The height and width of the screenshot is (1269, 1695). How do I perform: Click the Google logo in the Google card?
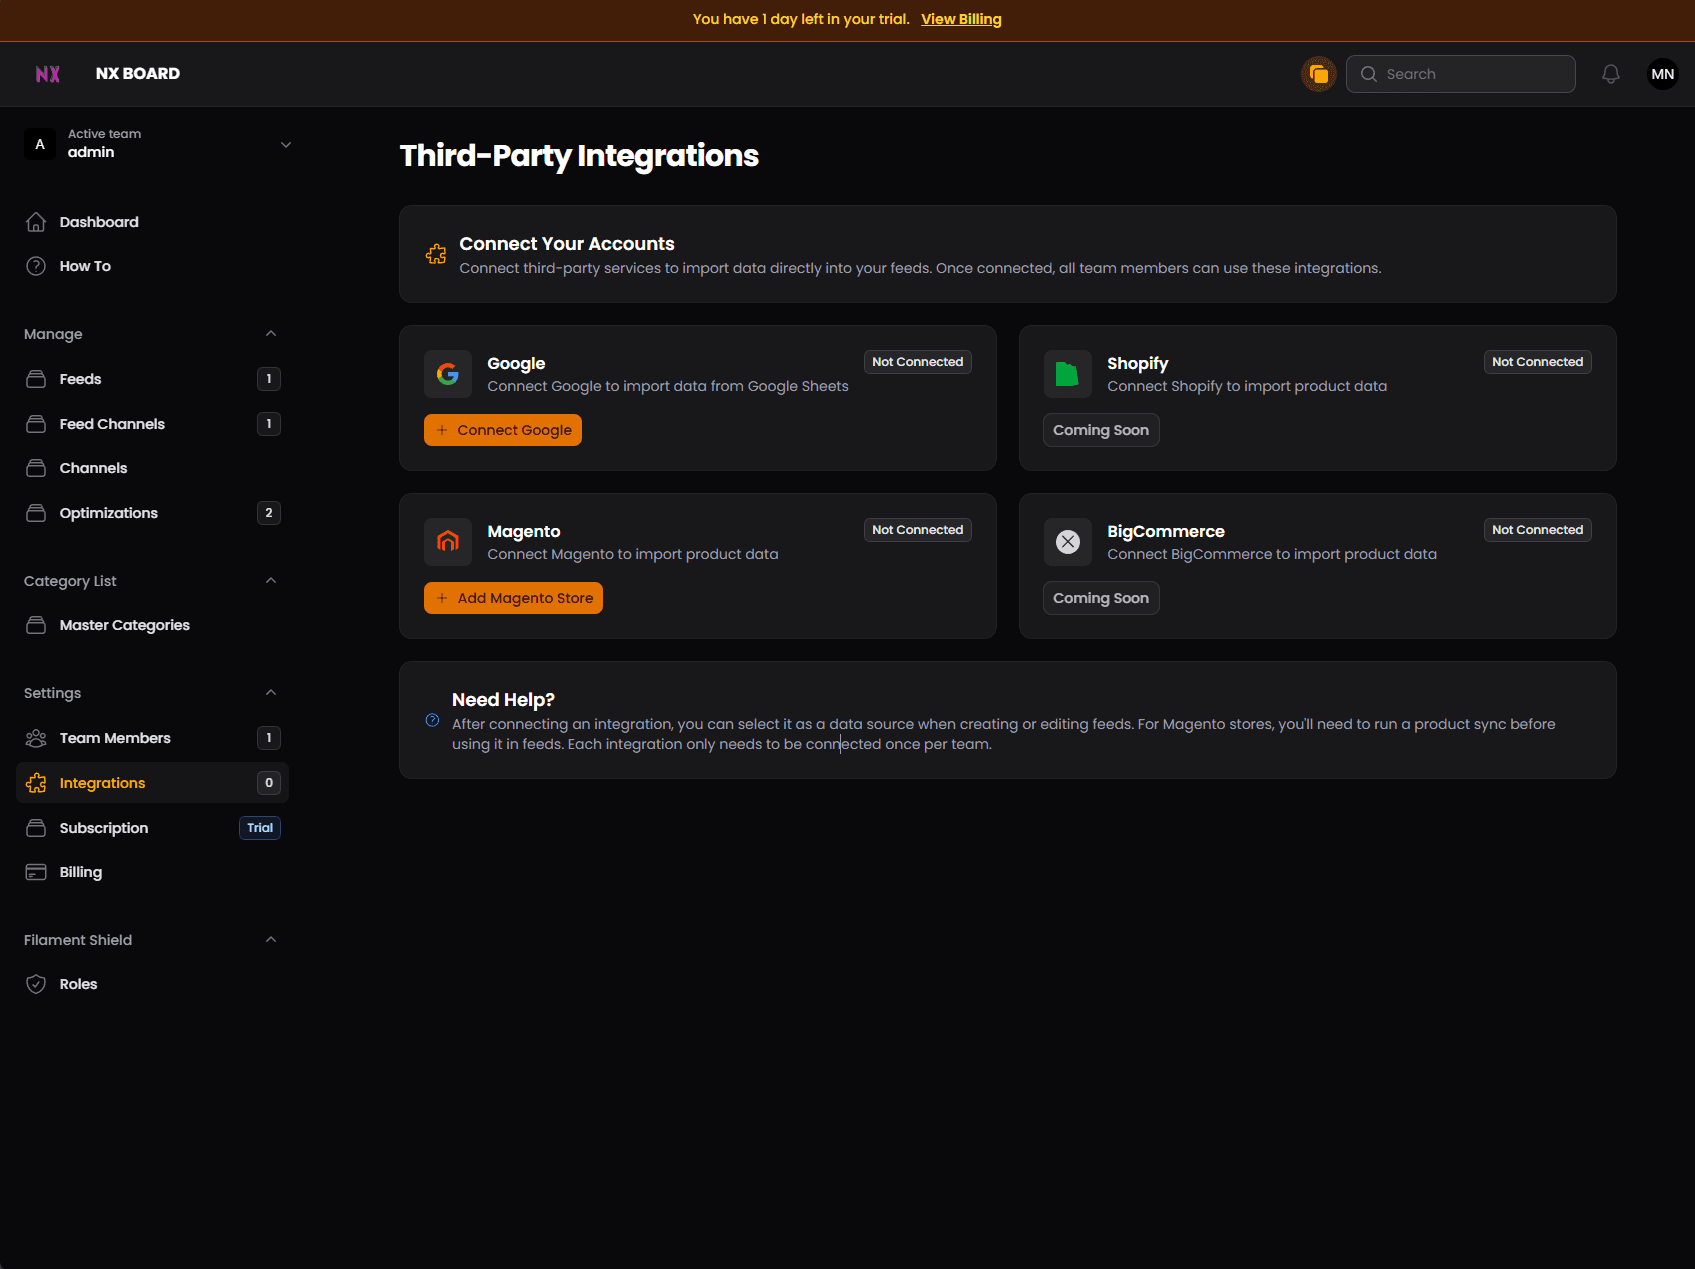(448, 373)
